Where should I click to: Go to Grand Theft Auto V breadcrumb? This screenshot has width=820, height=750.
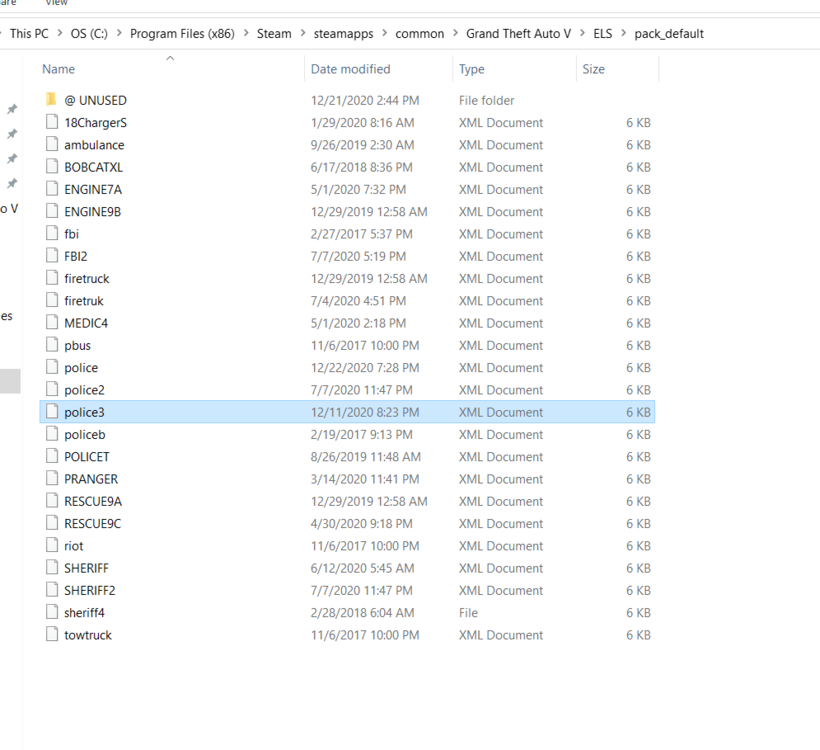click(518, 33)
